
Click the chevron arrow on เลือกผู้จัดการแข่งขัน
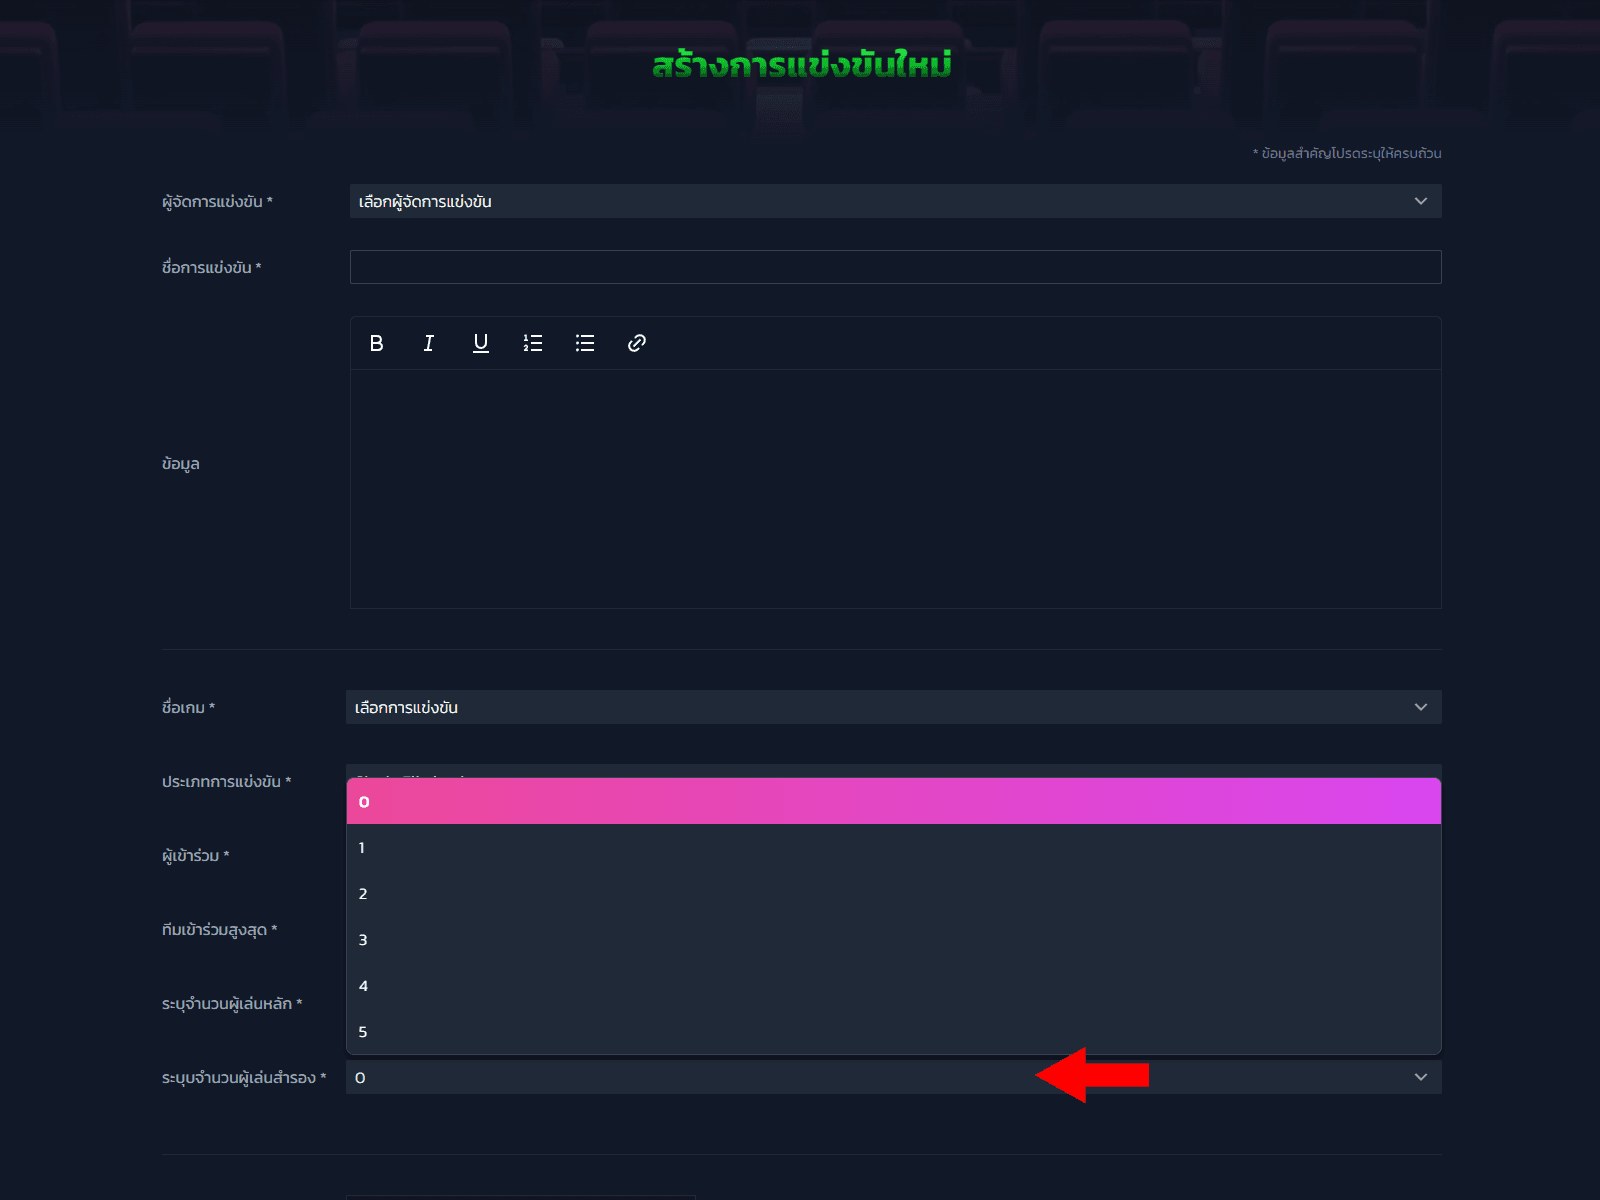(1420, 201)
